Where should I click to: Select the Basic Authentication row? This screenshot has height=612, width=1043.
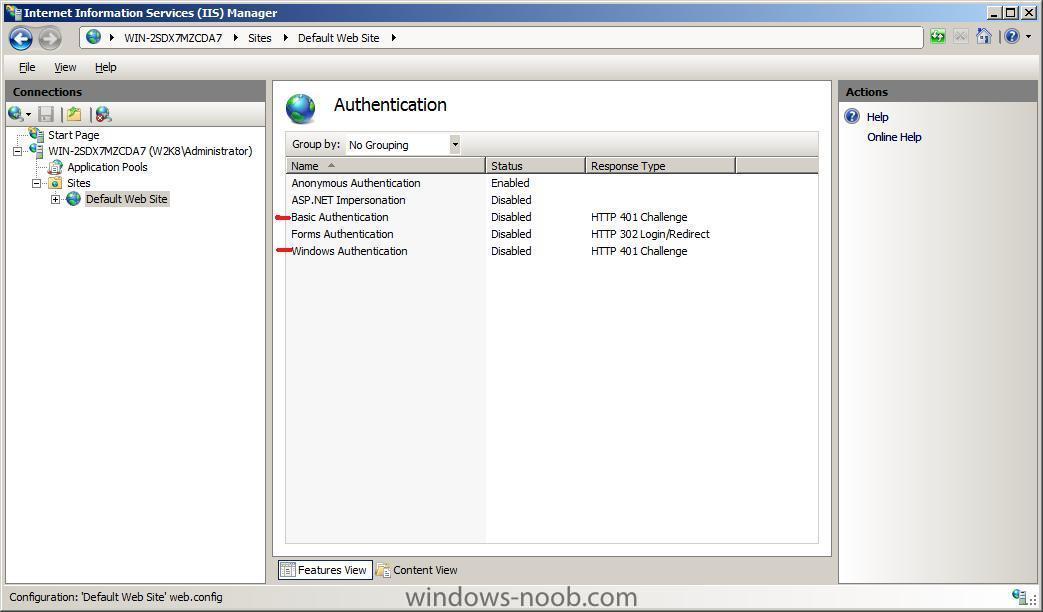click(x=552, y=217)
